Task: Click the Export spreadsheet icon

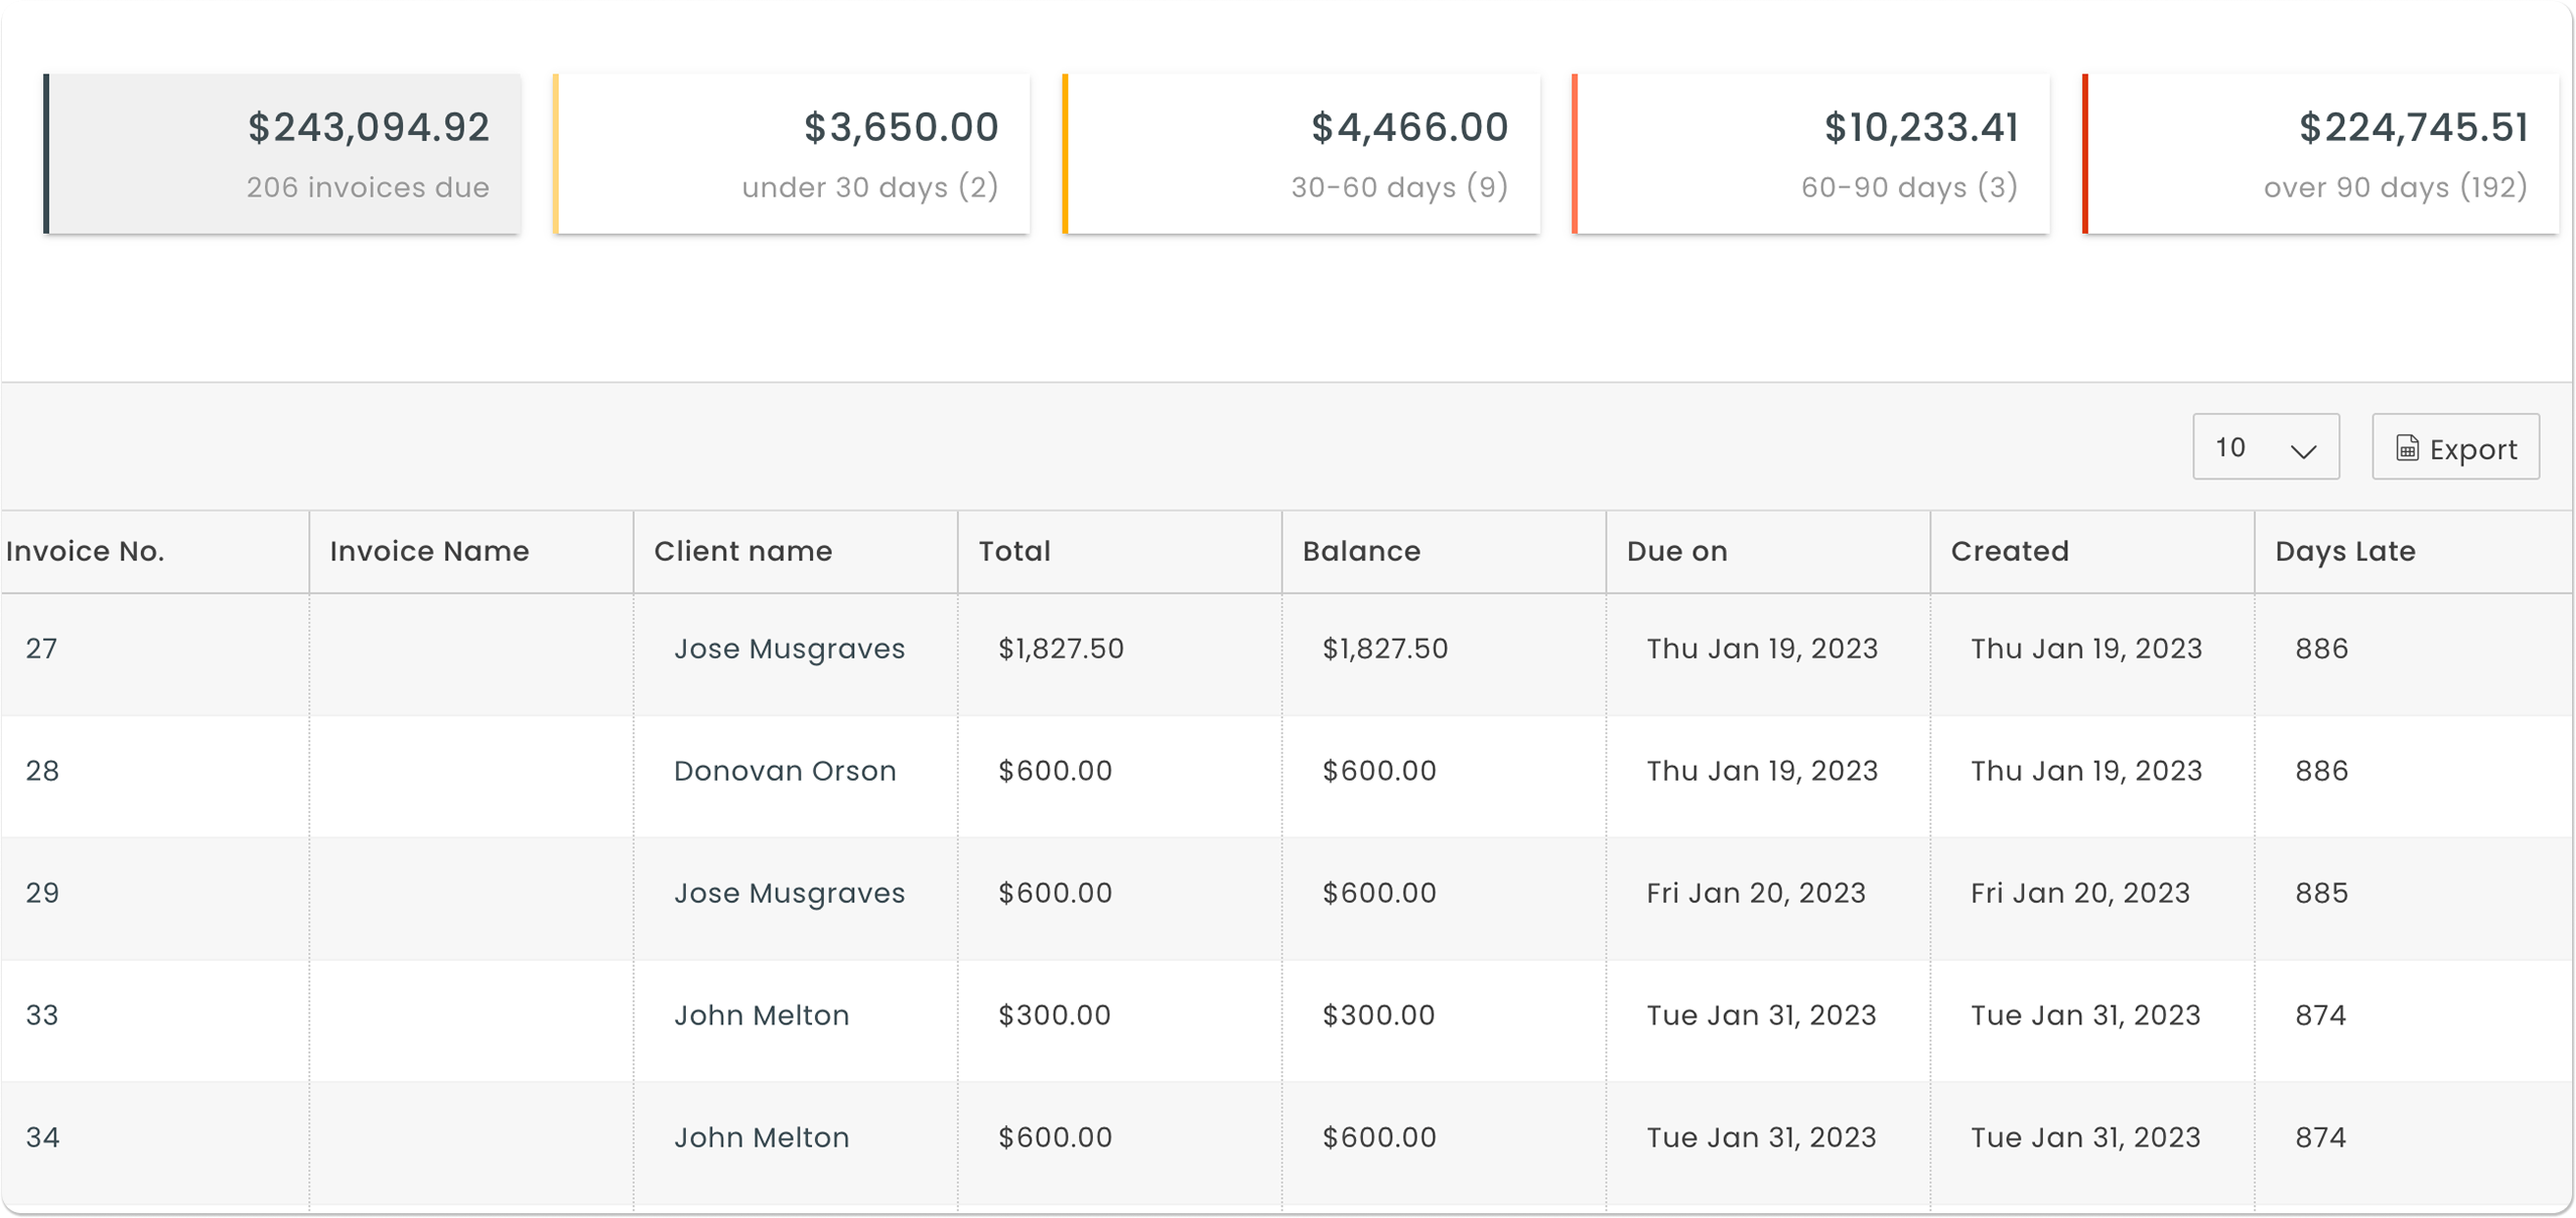Action: coord(2407,448)
